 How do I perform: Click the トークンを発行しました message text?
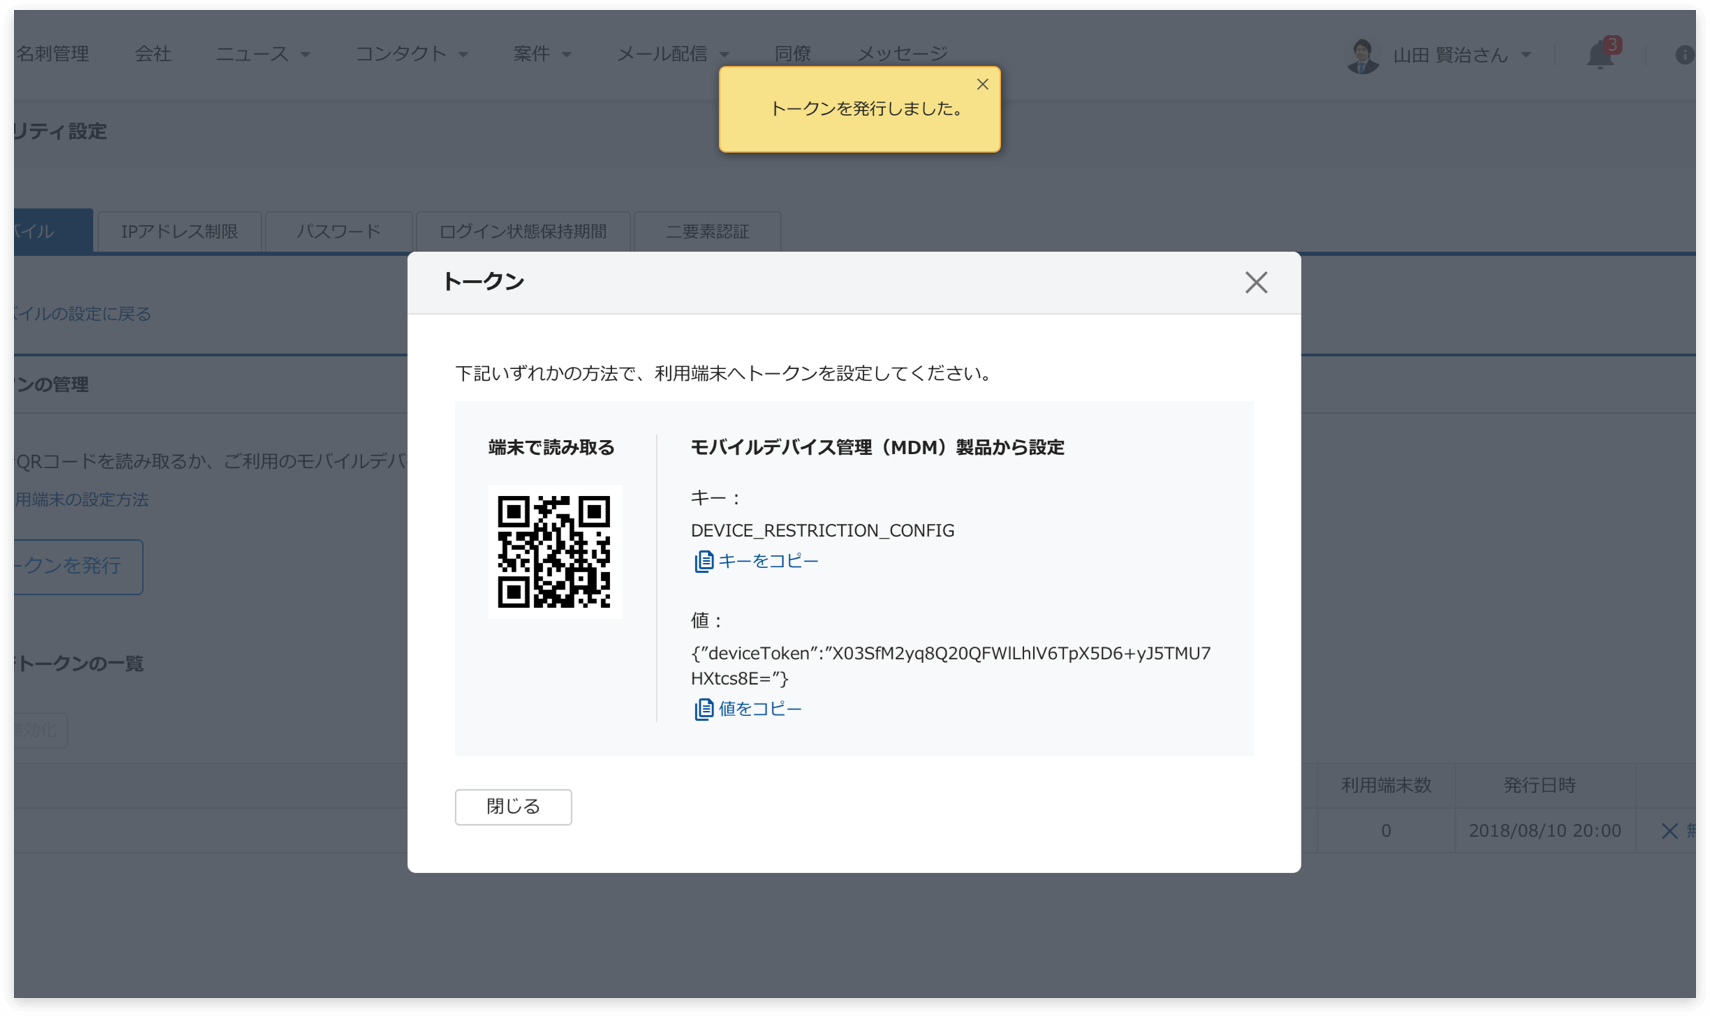(x=866, y=109)
